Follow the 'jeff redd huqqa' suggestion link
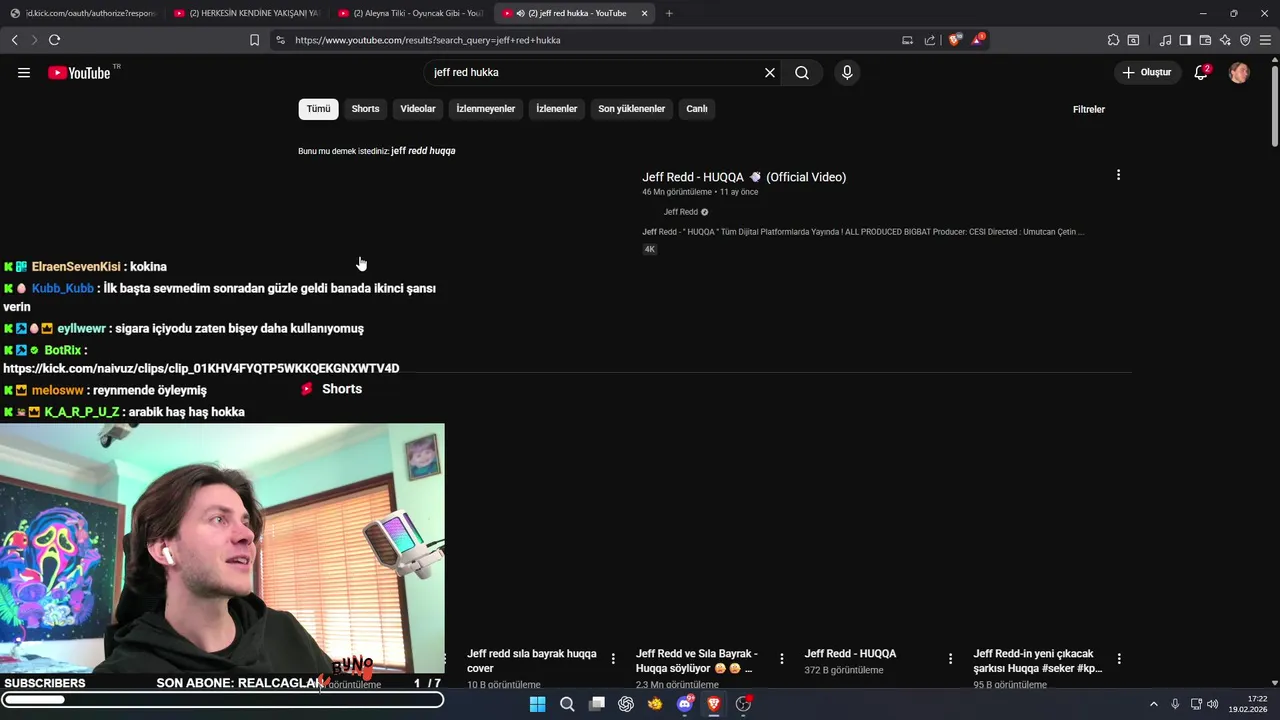Screen dimensions: 1280x720 pyautogui.click(x=423, y=151)
